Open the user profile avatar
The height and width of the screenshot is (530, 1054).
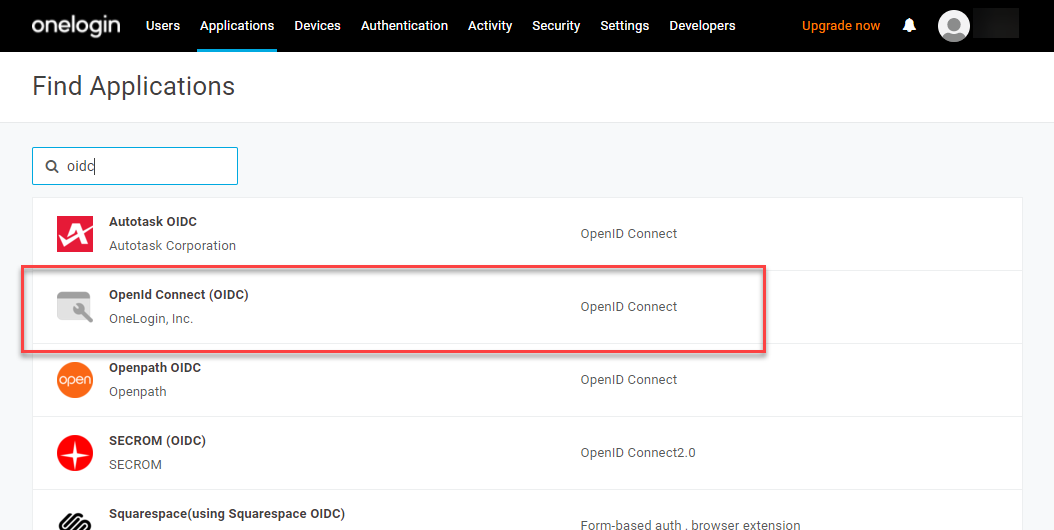pyautogui.click(x=954, y=26)
